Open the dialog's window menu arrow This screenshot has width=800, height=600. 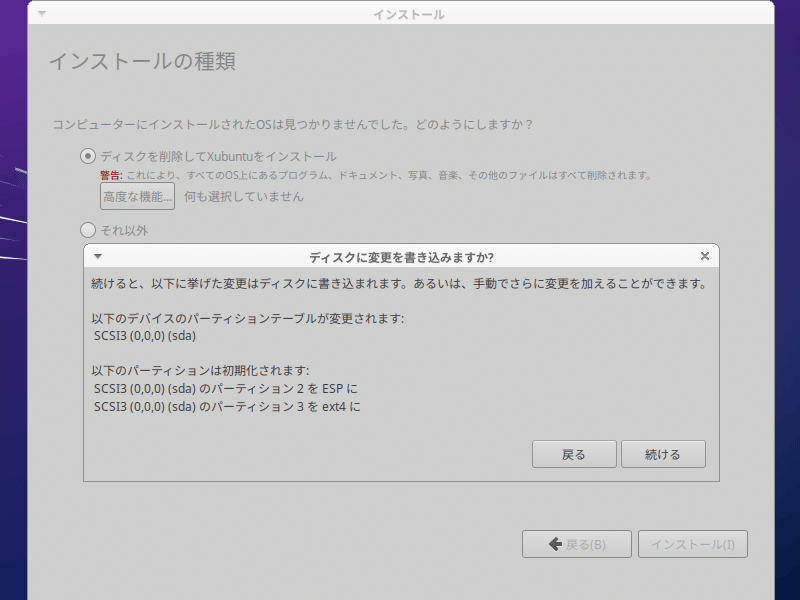tap(98, 256)
